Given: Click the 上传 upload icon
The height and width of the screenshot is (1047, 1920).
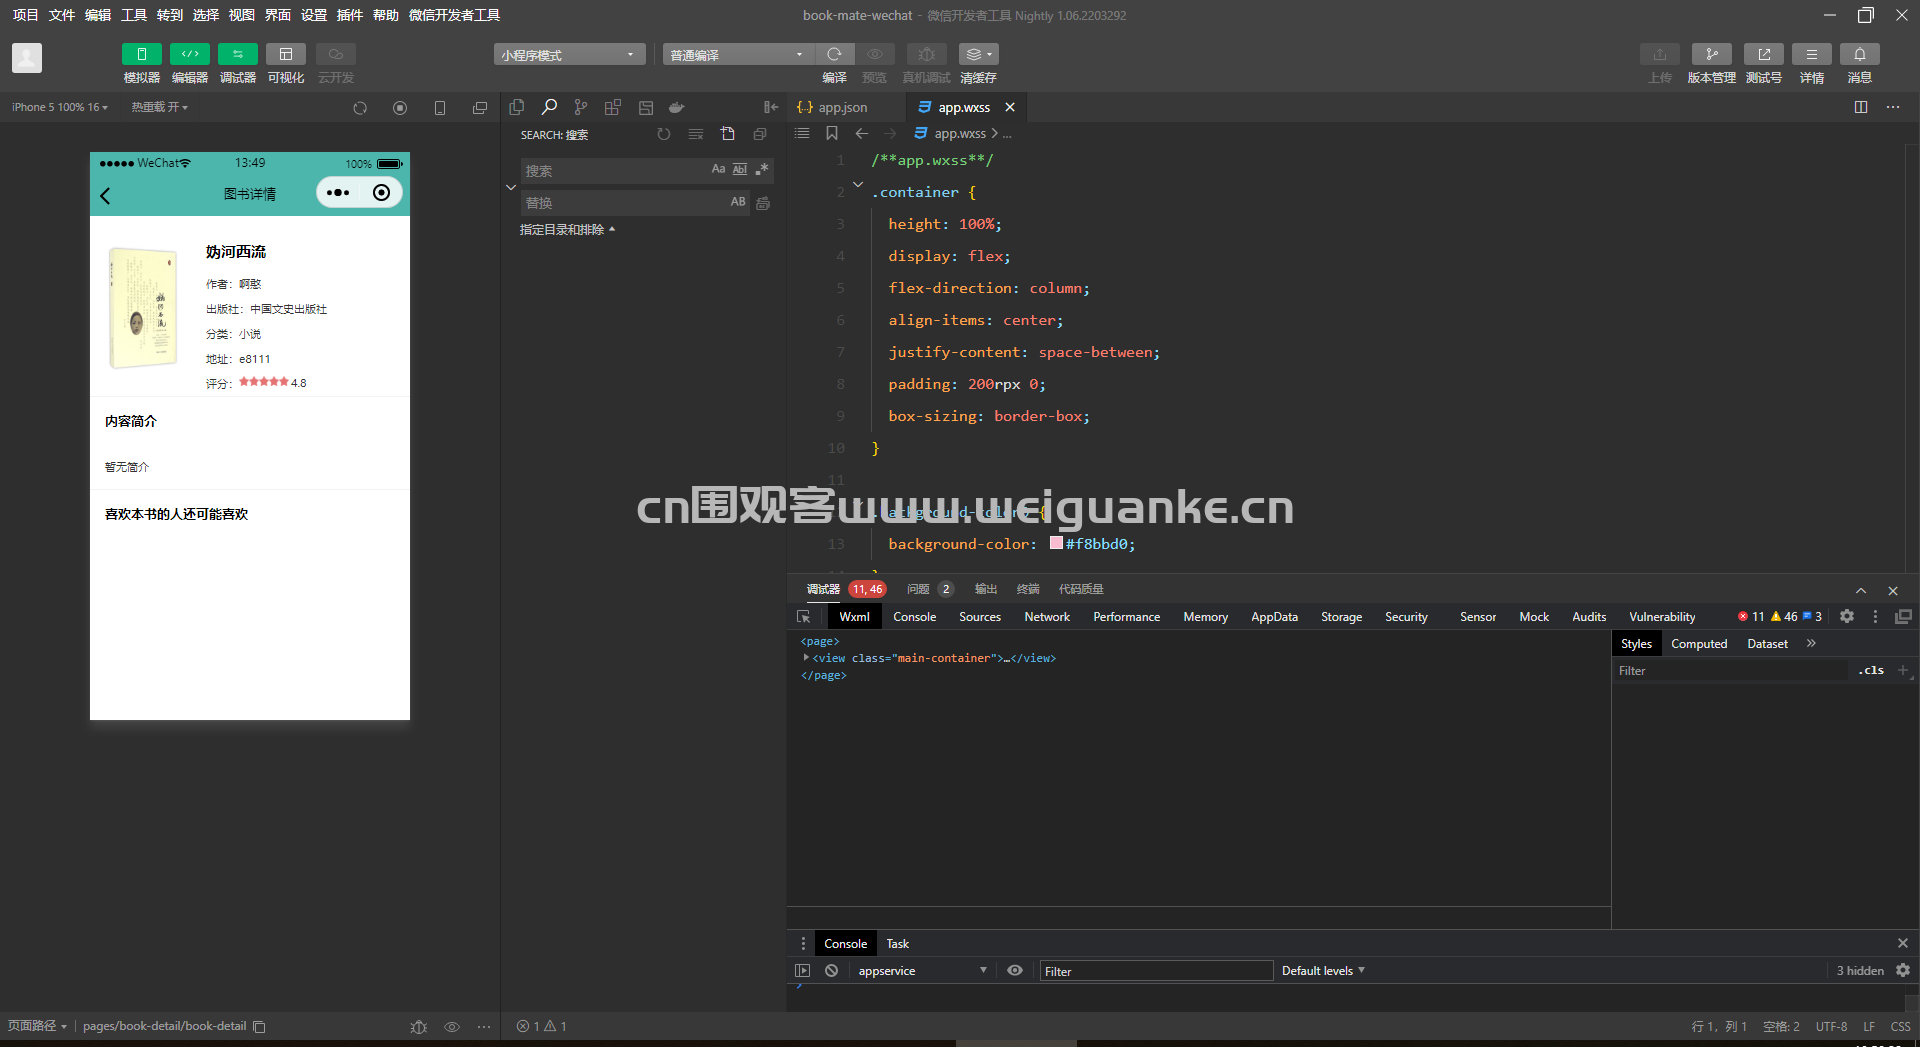Looking at the screenshot, I should tap(1660, 54).
